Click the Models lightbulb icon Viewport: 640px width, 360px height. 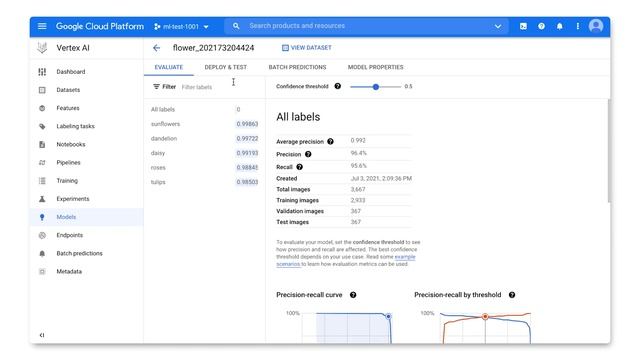pyautogui.click(x=42, y=217)
